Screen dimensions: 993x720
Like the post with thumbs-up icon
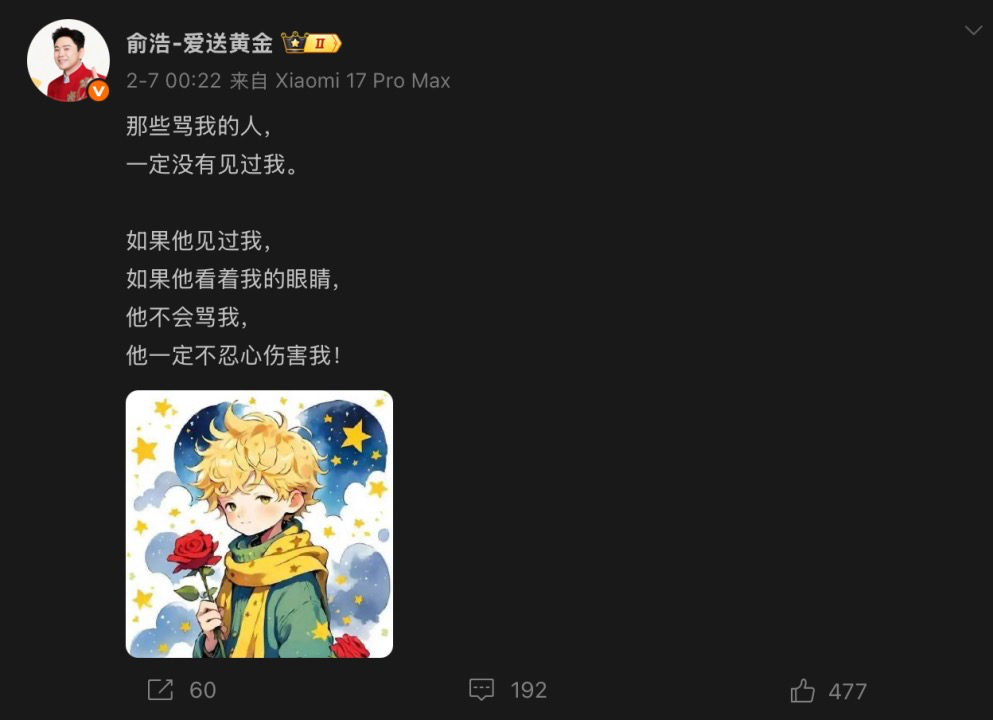(802, 690)
